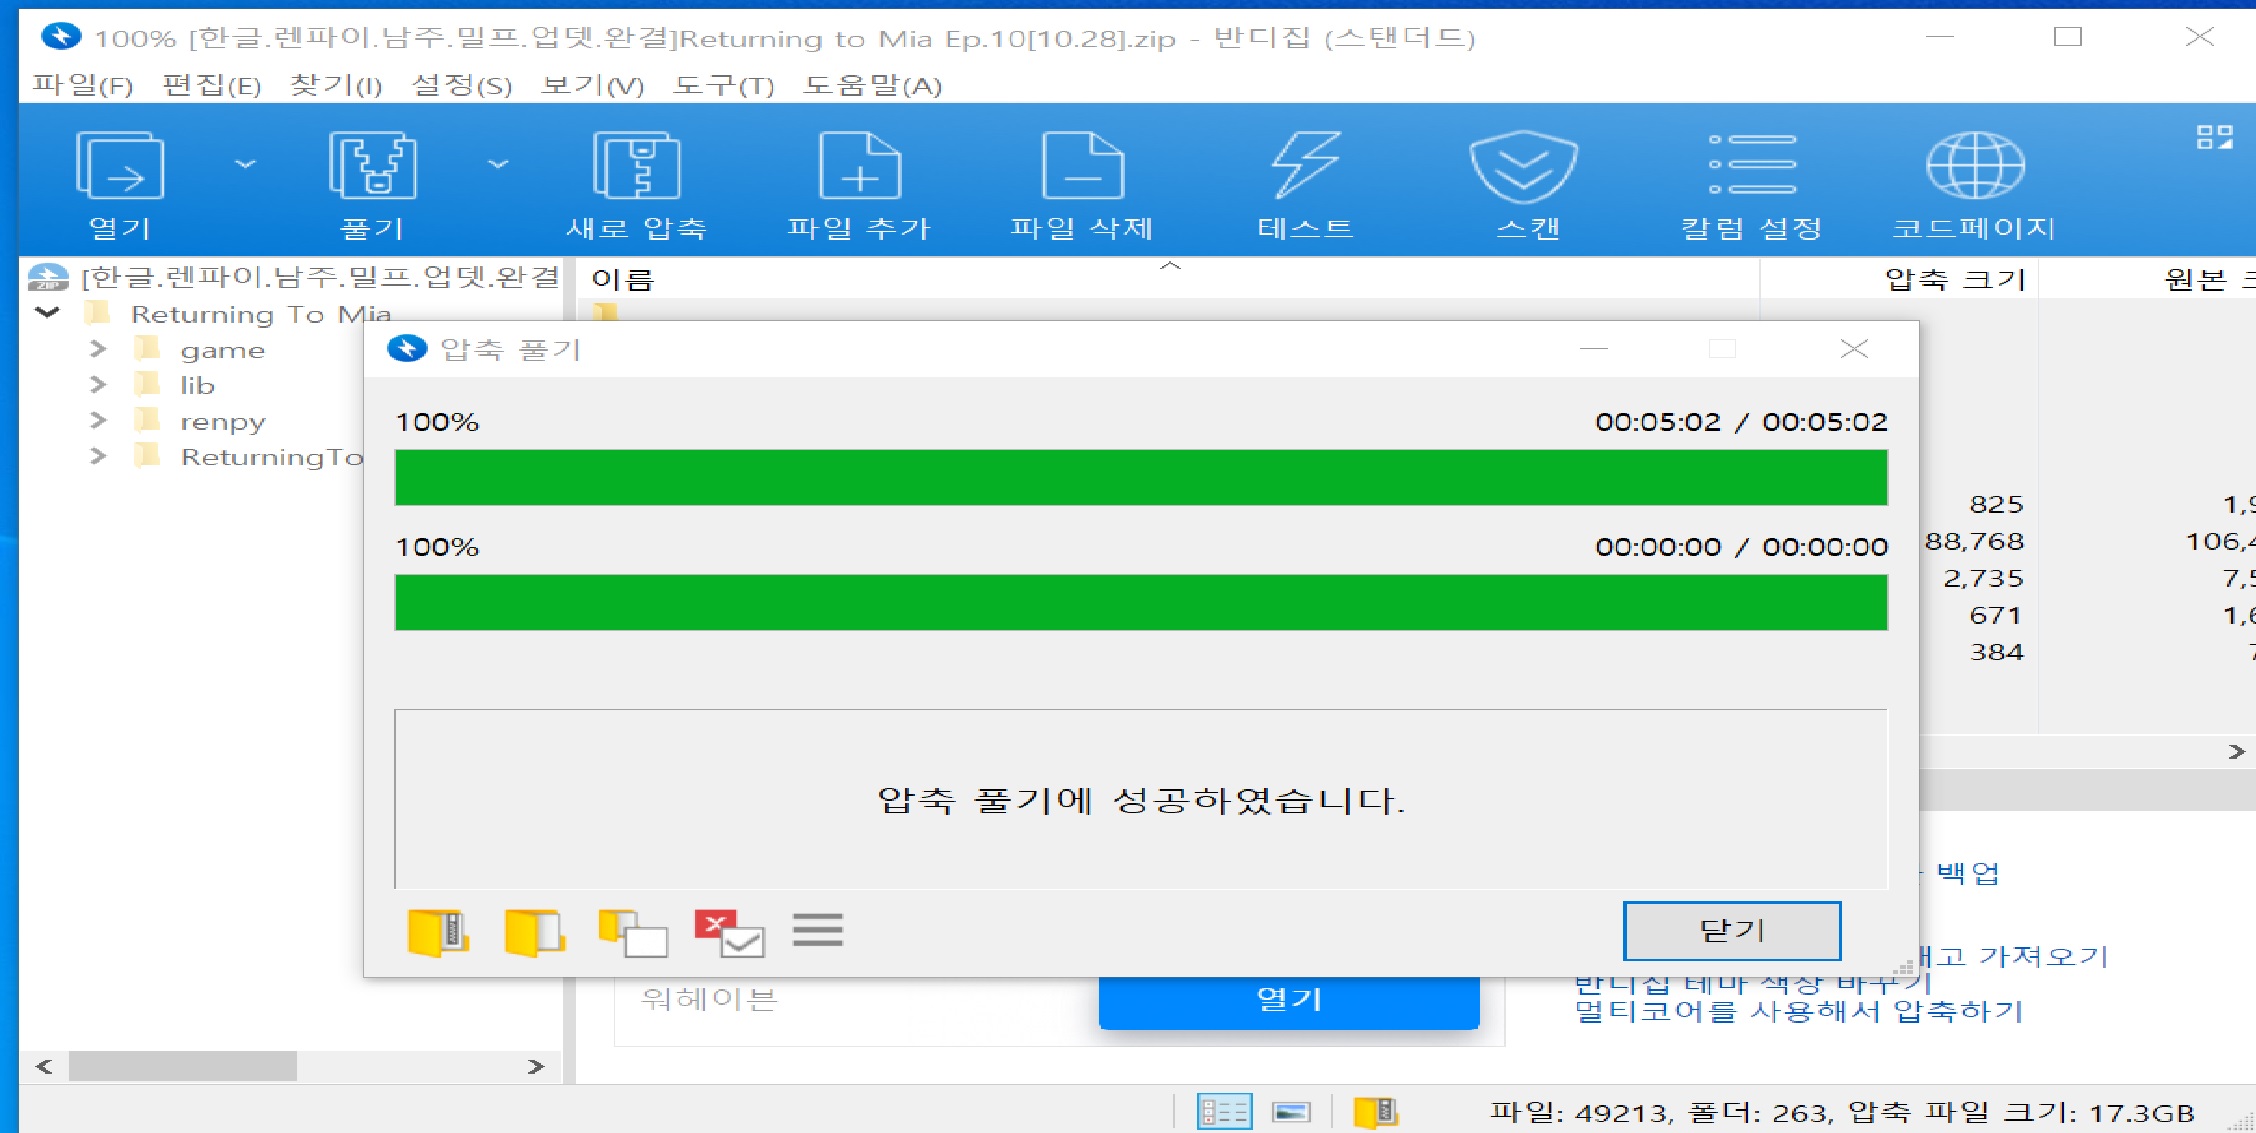Screen dimensions: 2256x1133
Task: Click the 닫기 button in extract dialog
Action: 1732,930
